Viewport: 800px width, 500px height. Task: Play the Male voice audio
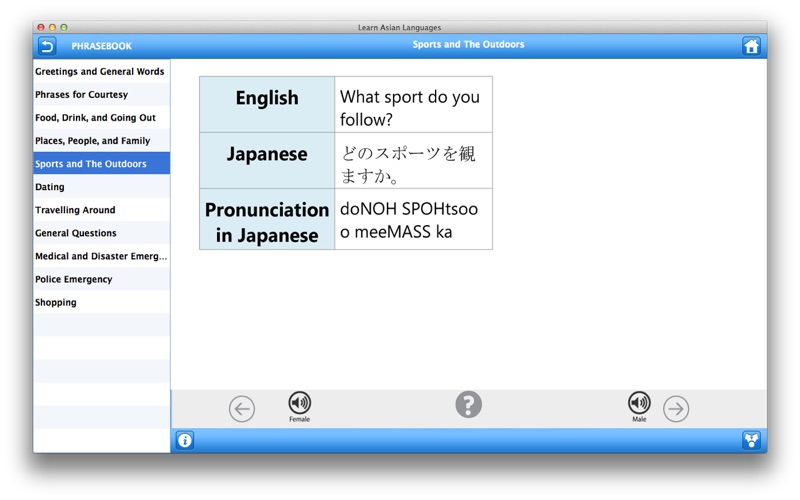(639, 407)
